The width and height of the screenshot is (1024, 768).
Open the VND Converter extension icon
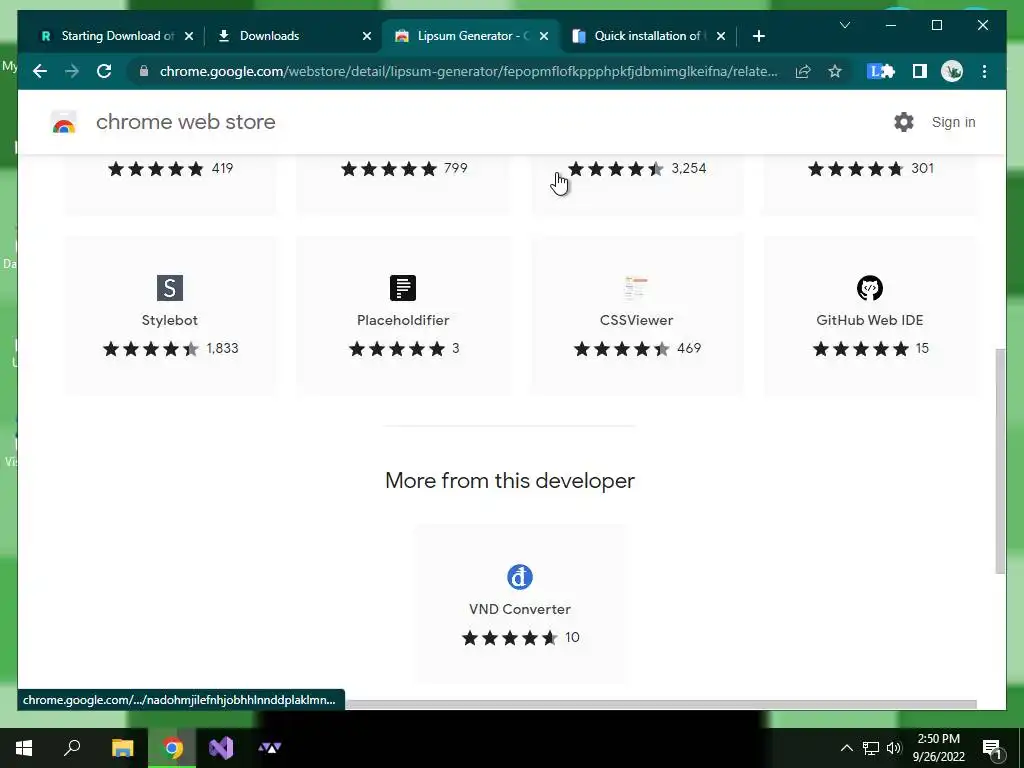(520, 577)
